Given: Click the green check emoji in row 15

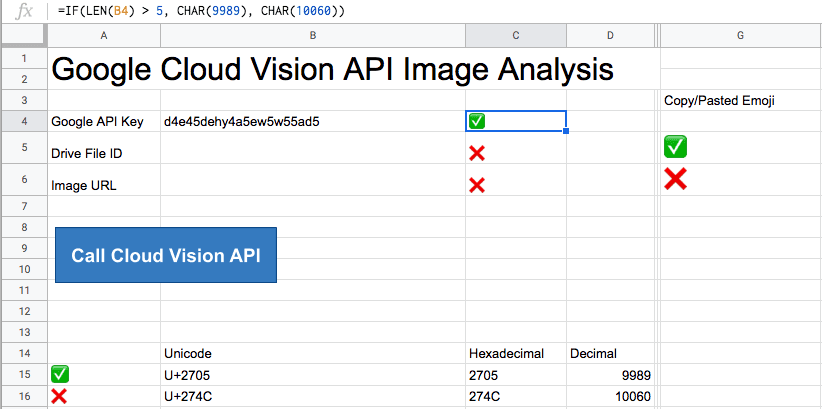Looking at the screenshot, I should [x=60, y=375].
